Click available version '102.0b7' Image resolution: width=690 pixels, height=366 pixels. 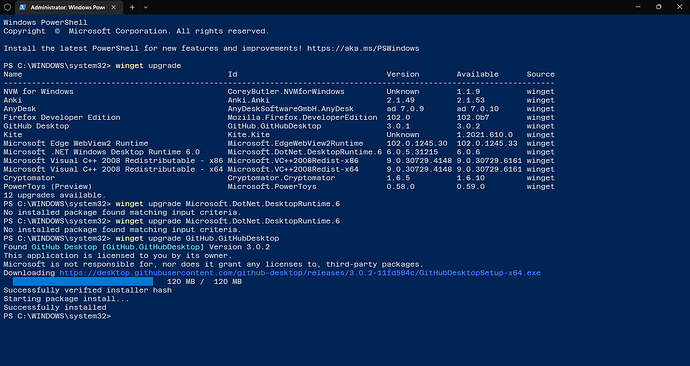(x=473, y=117)
